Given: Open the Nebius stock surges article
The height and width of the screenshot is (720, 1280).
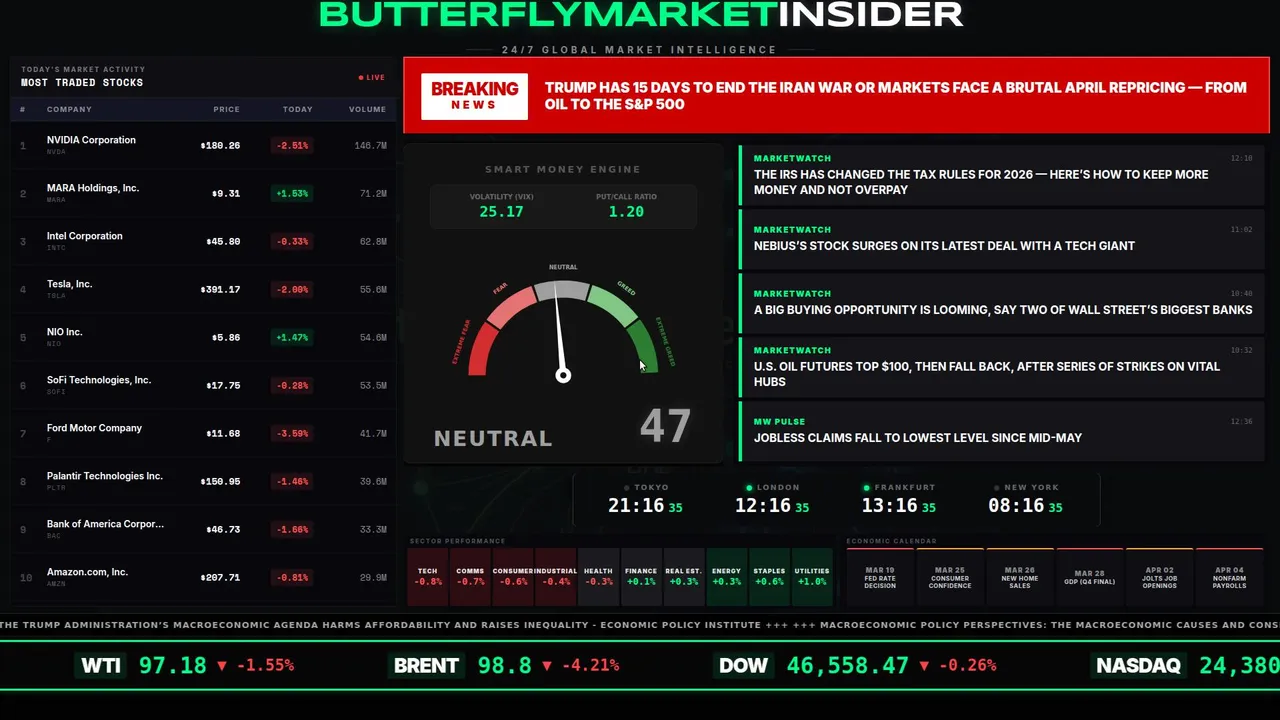Looking at the screenshot, I should (x=1002, y=239).
